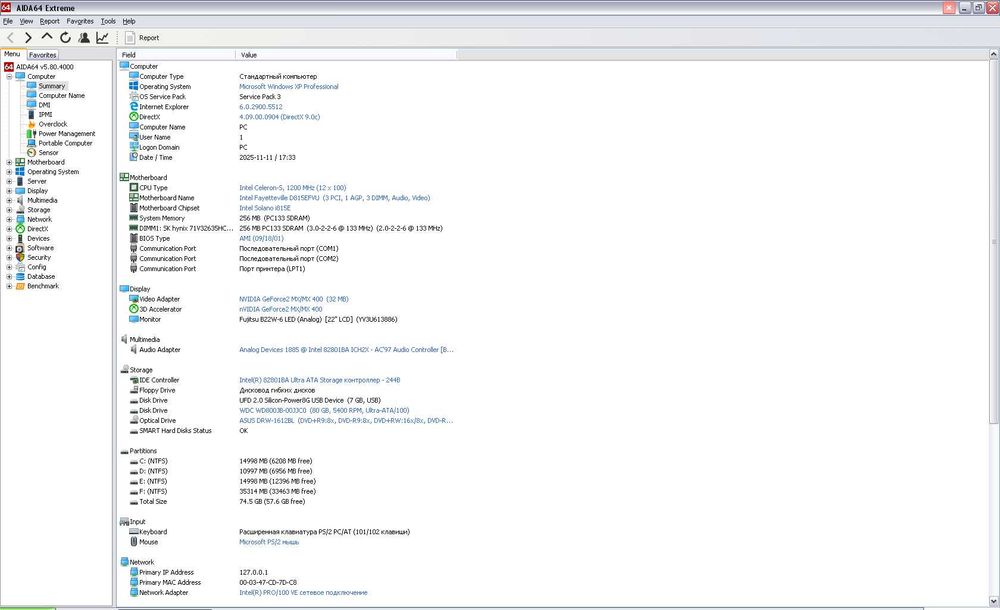Open AMI (09/18/01) BIOS link

point(261,239)
